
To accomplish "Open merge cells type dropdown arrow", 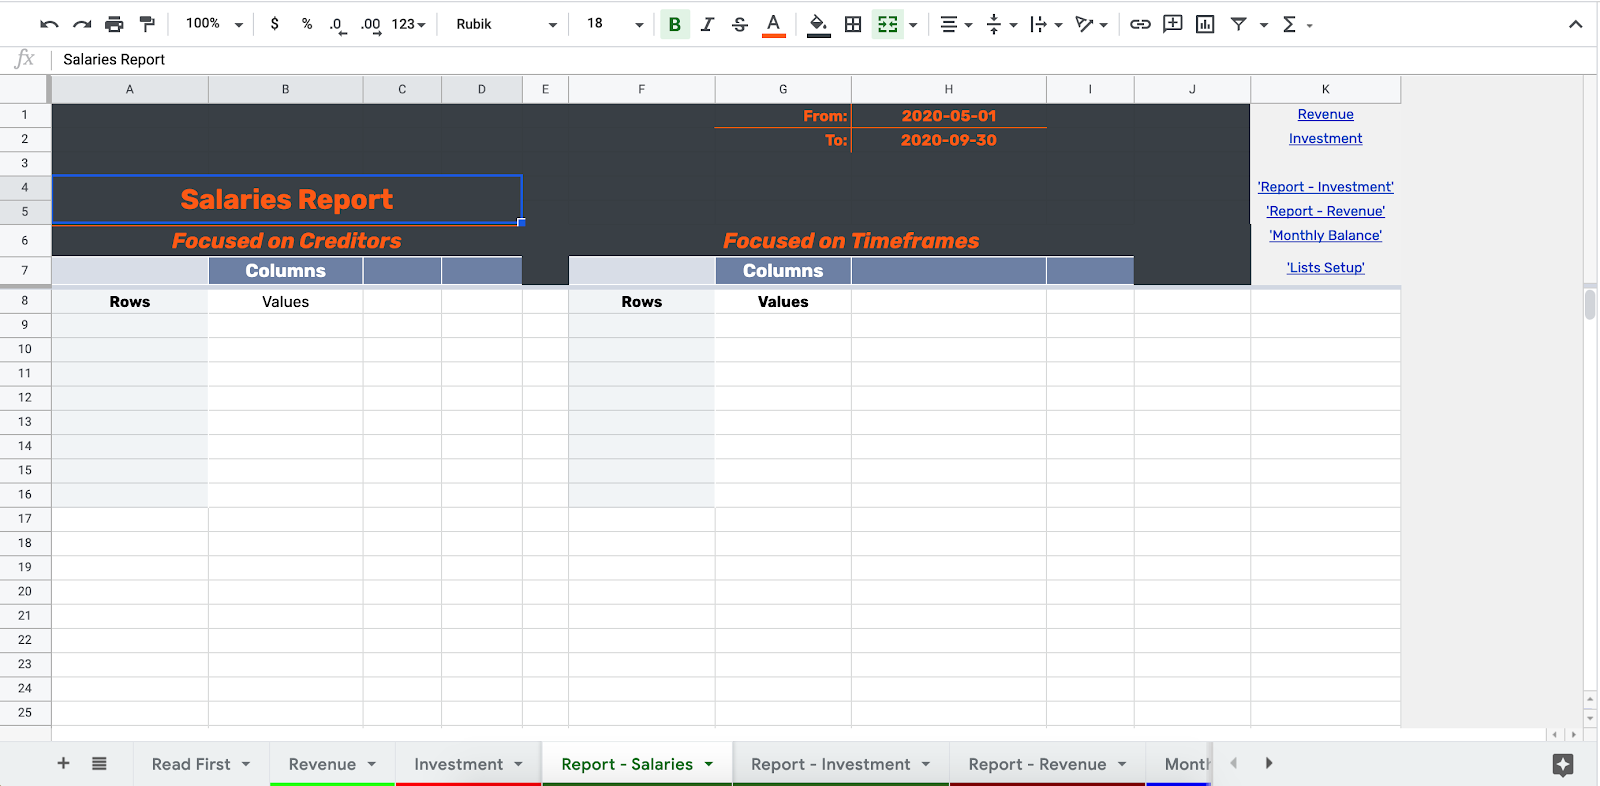I will [913, 25].
